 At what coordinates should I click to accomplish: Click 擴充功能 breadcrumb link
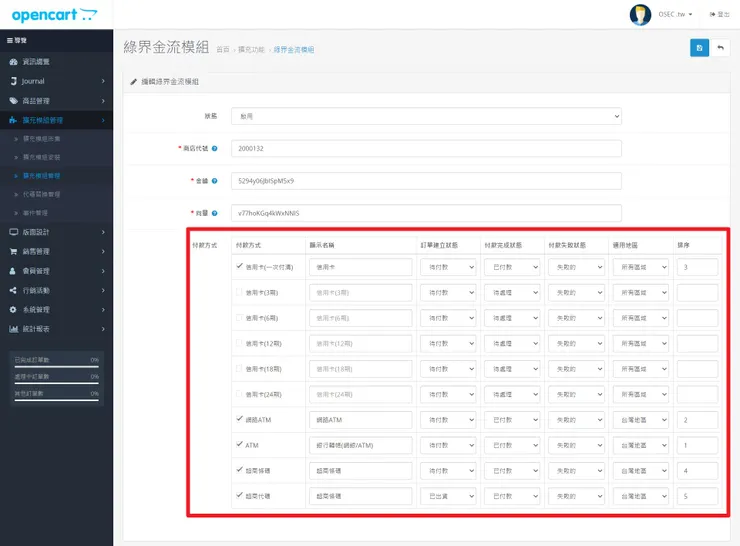pyautogui.click(x=251, y=50)
